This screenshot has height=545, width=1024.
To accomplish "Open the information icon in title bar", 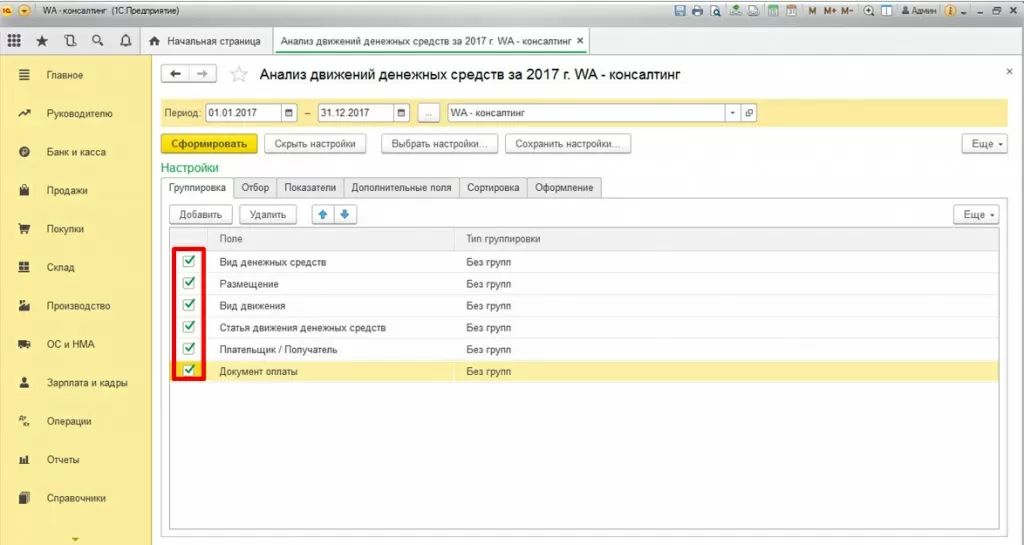I will 950,10.
